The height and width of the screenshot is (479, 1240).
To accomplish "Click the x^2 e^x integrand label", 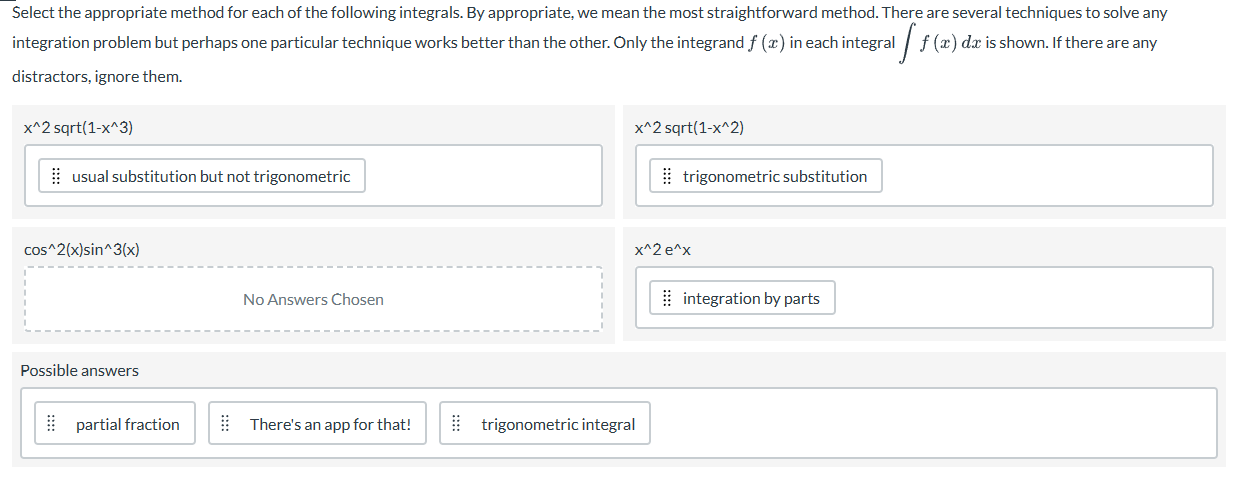I will coord(663,250).
